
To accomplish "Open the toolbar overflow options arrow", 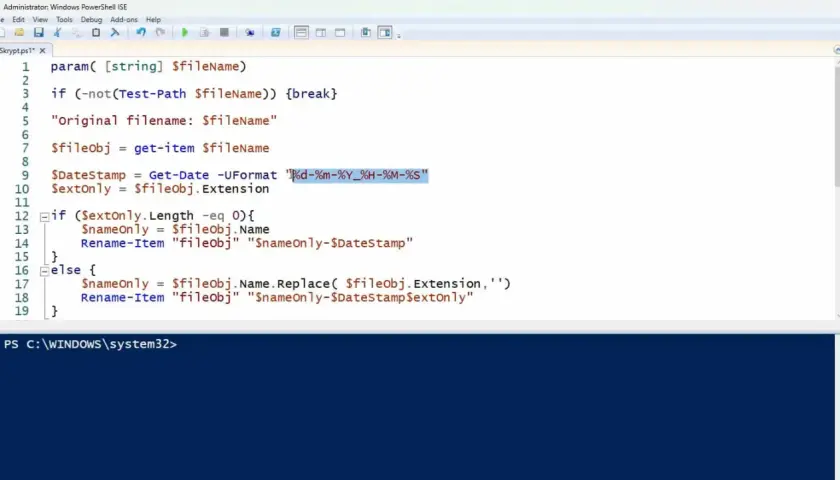I will [x=399, y=36].
